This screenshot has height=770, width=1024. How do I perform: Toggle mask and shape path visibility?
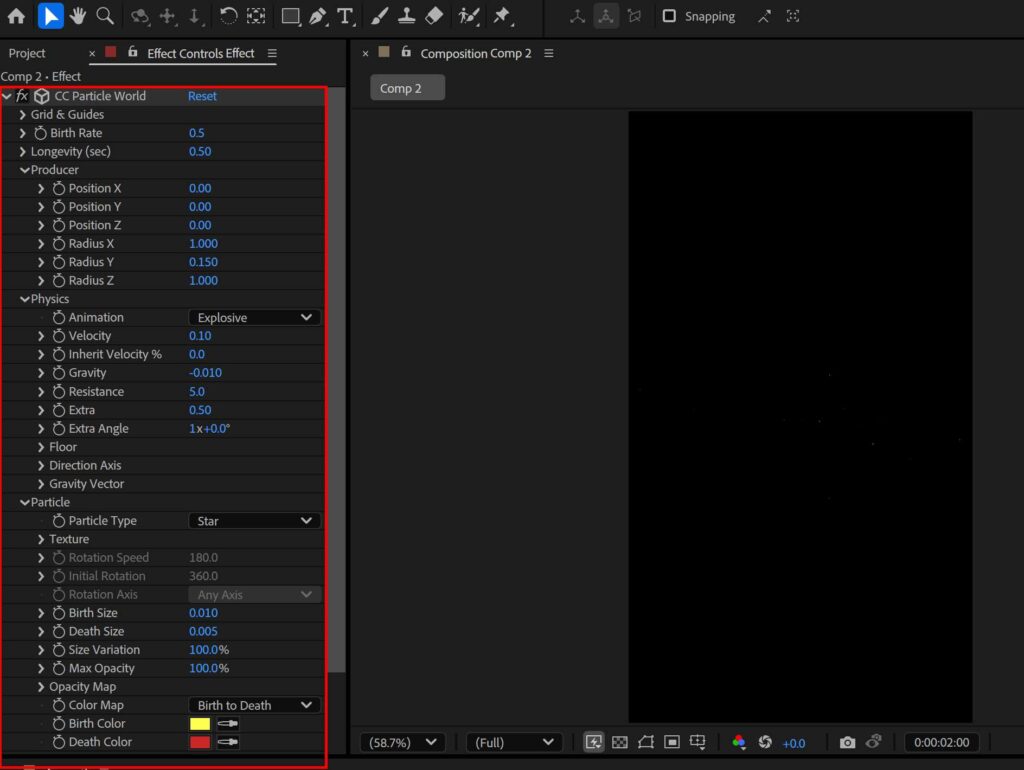coord(646,743)
